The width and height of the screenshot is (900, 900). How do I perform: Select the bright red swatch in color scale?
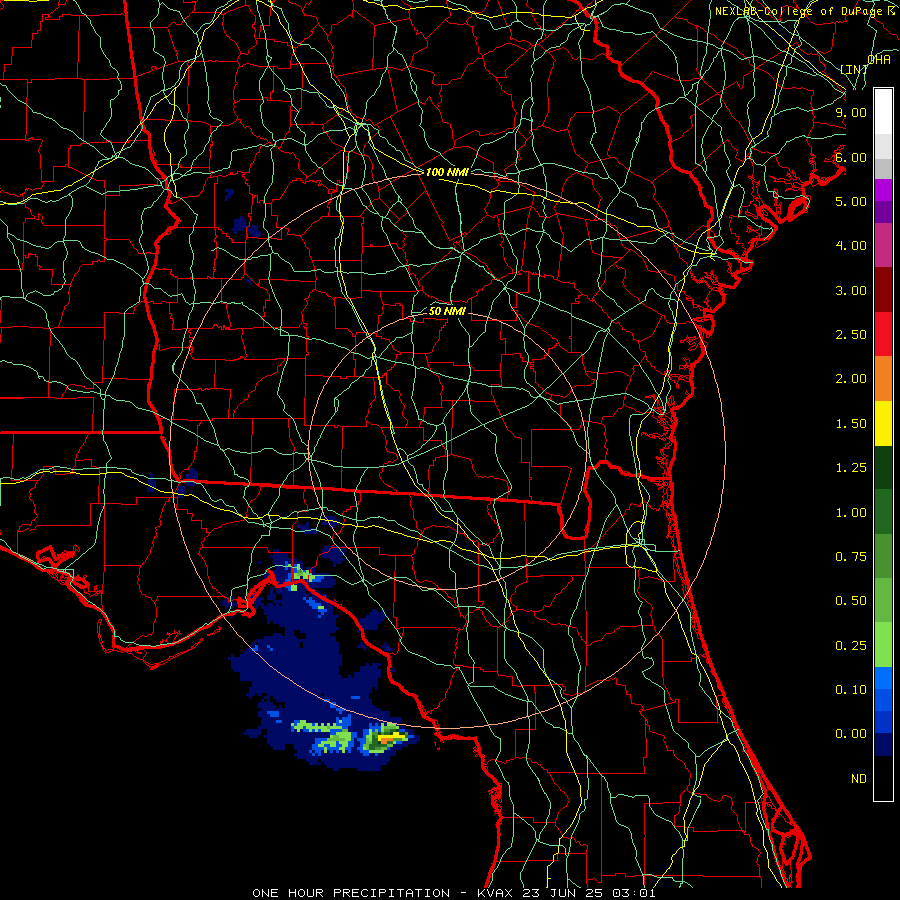[883, 334]
